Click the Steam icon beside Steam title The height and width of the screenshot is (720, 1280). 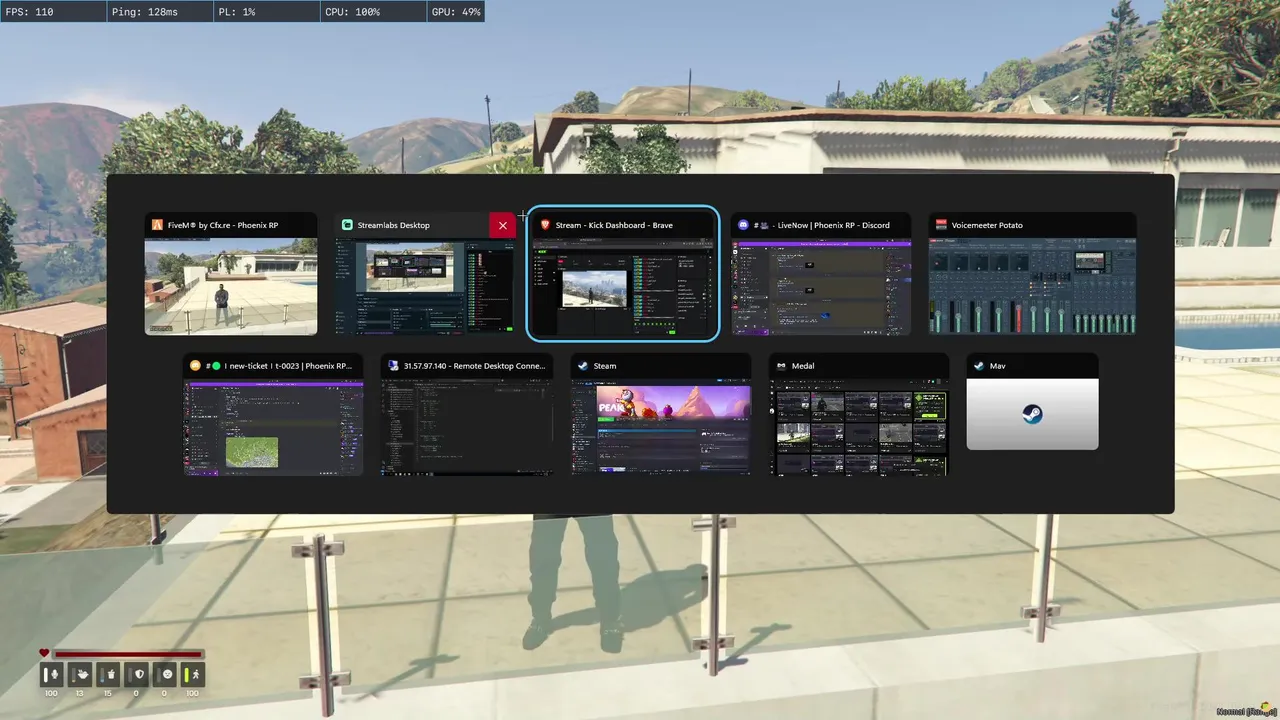[583, 366]
